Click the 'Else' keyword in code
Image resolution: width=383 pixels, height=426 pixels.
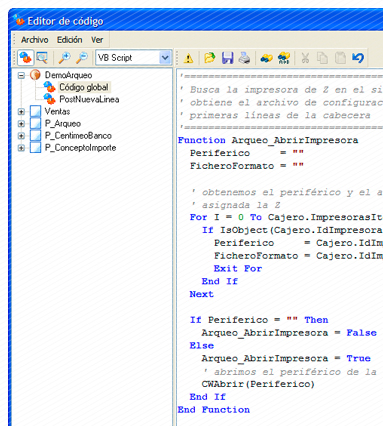202,346
